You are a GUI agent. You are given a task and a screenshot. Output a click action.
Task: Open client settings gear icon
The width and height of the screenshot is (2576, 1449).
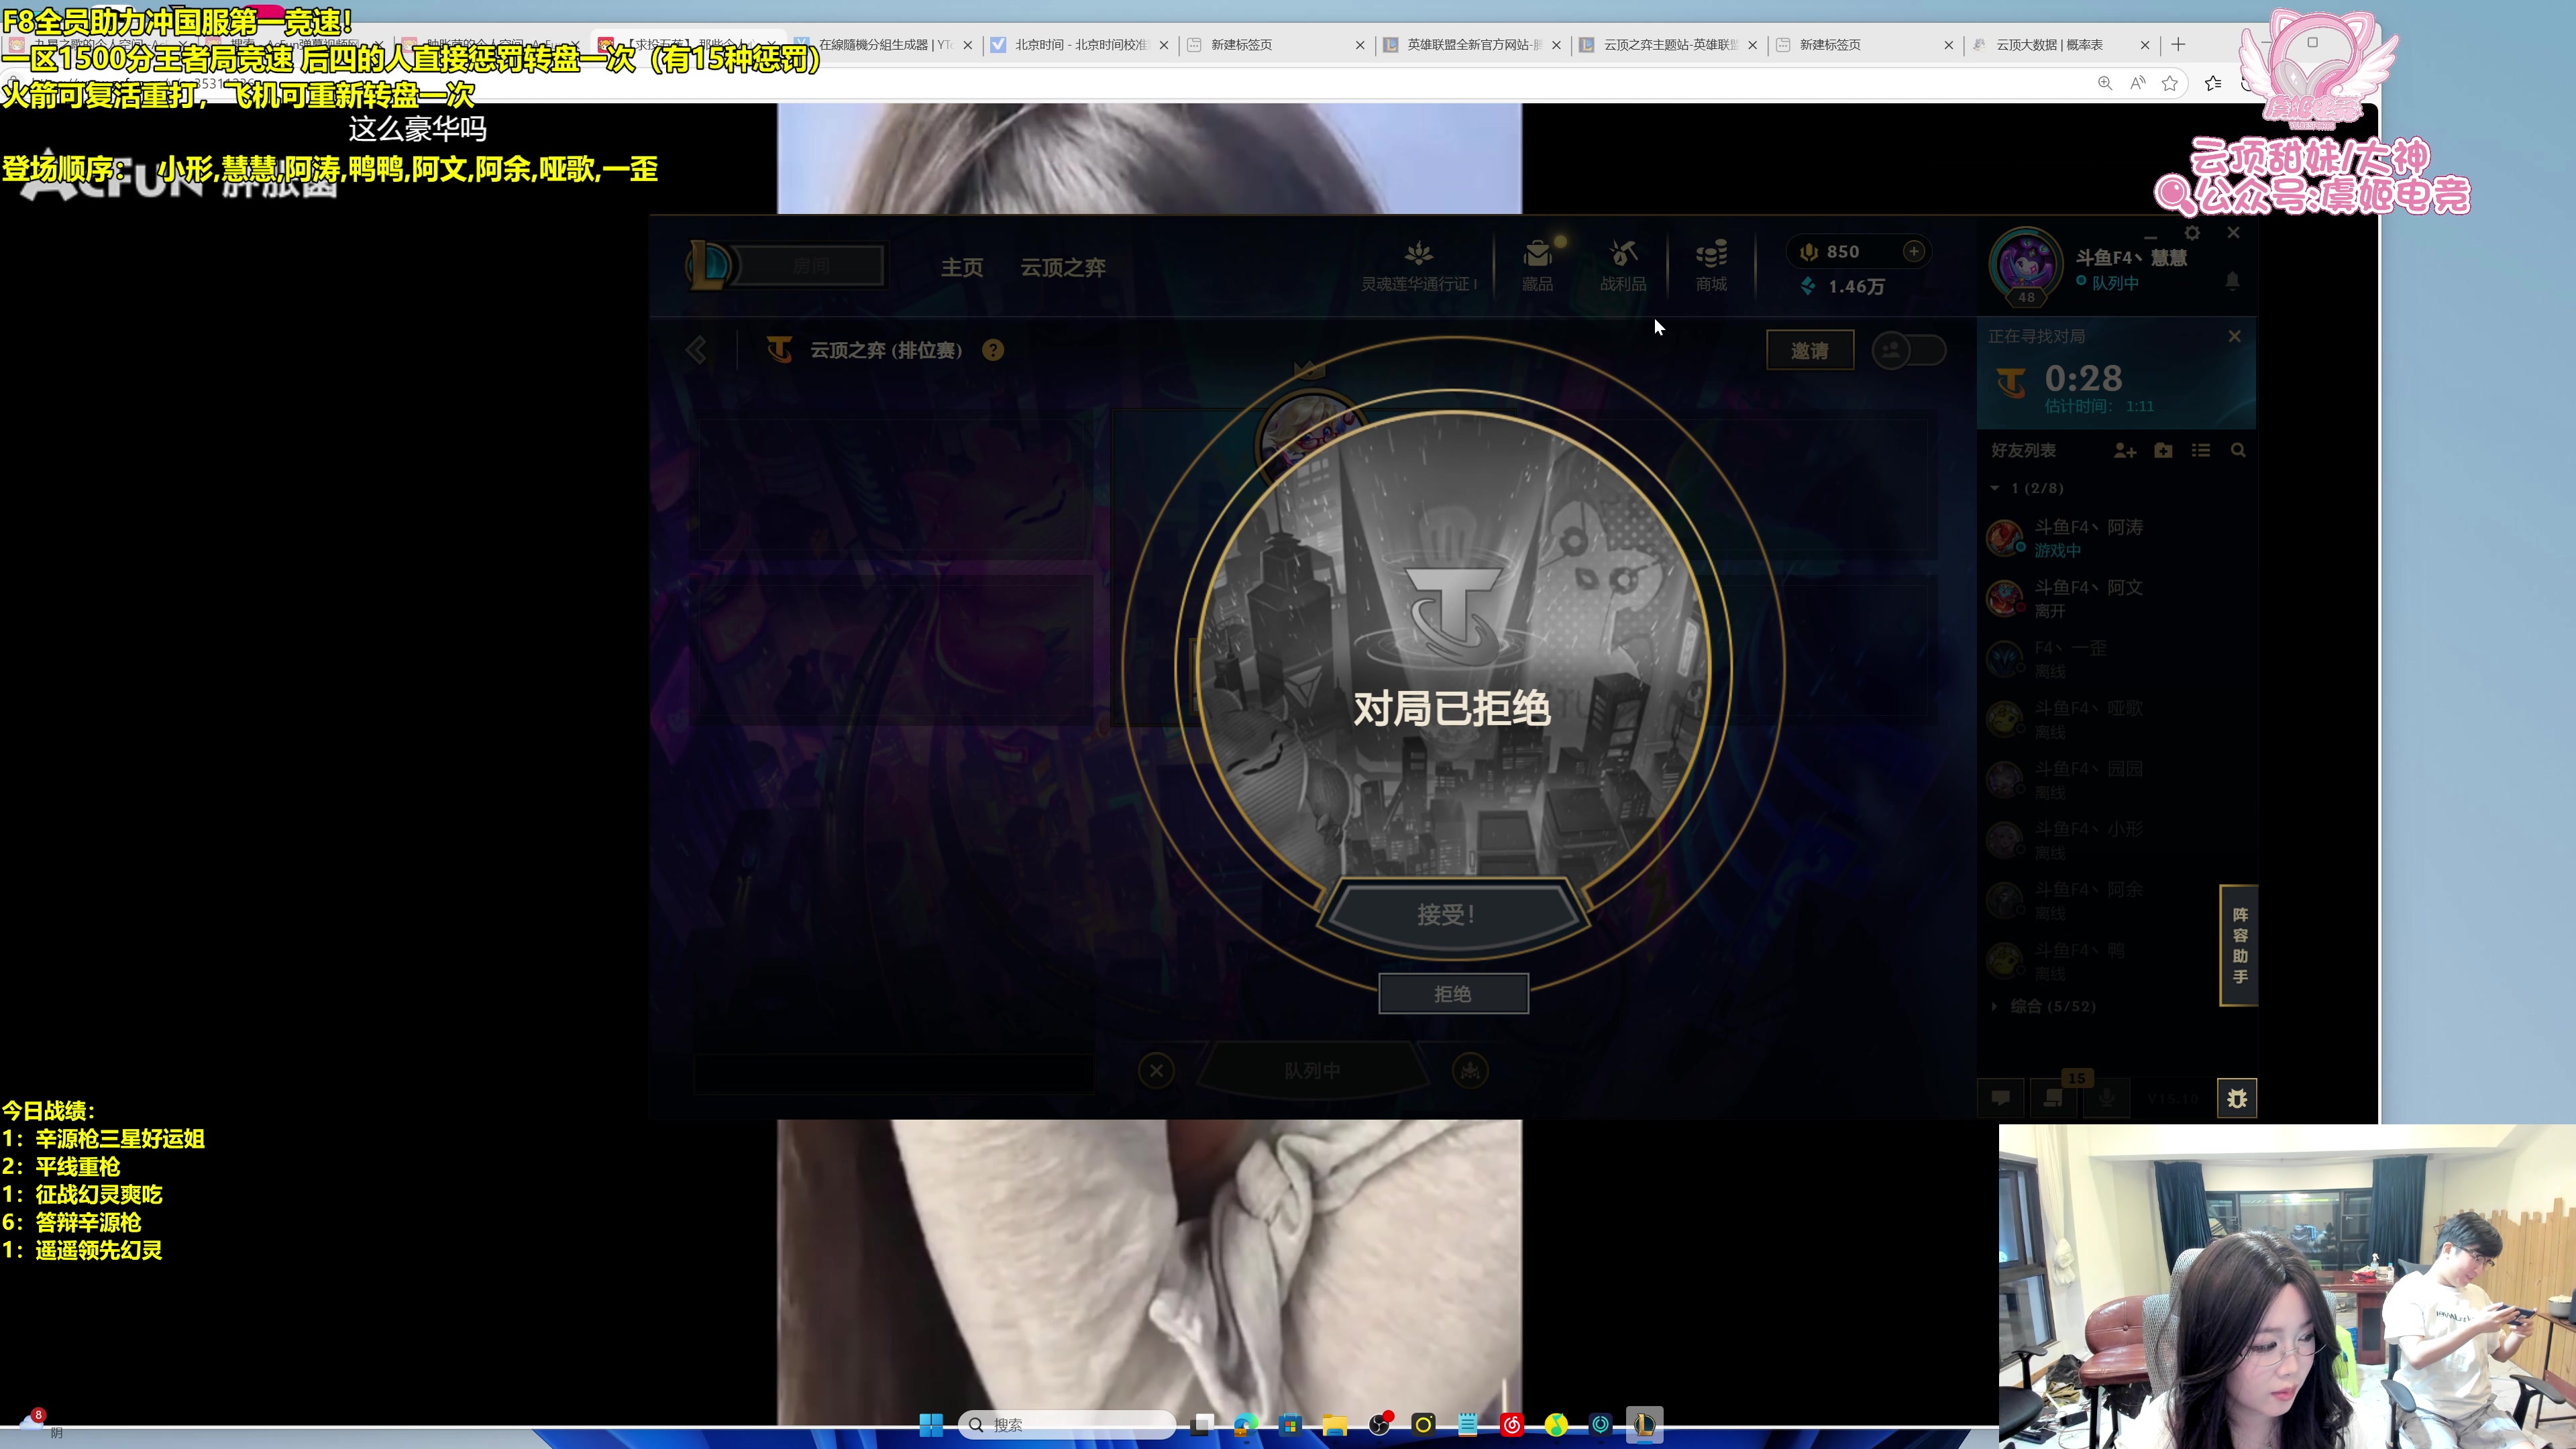coord(2192,233)
